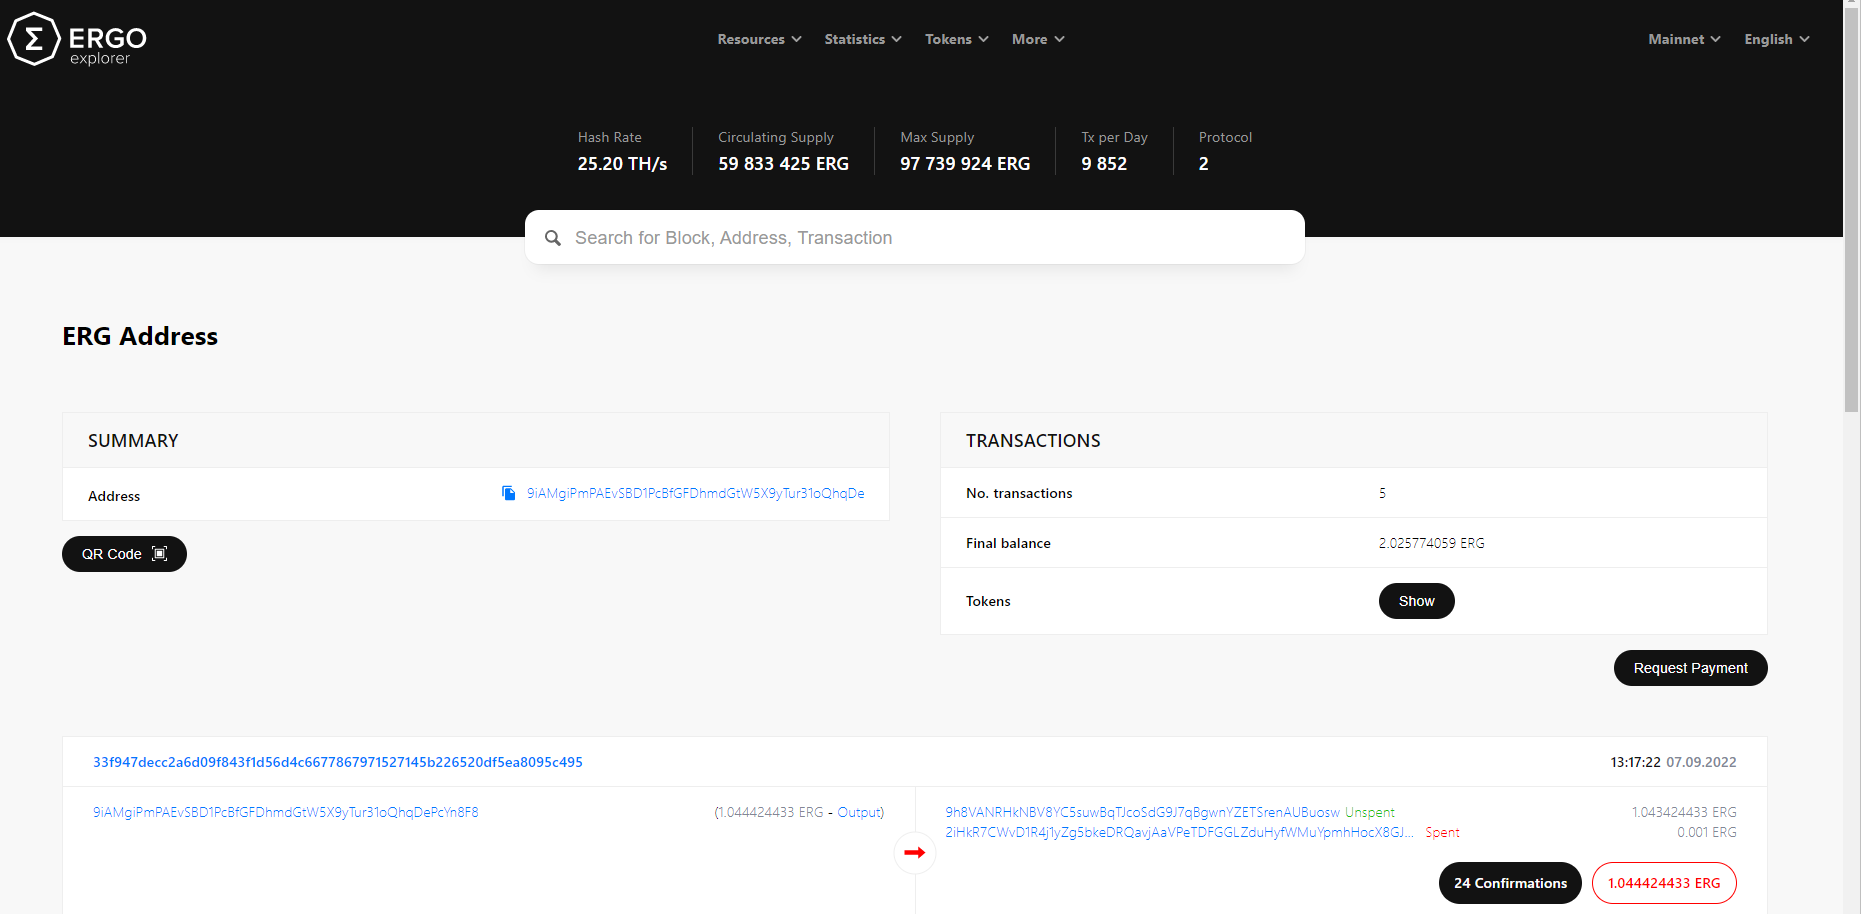Select the output amount 0.001 ERG
Image resolution: width=1861 pixels, height=914 pixels.
pyautogui.click(x=1707, y=832)
